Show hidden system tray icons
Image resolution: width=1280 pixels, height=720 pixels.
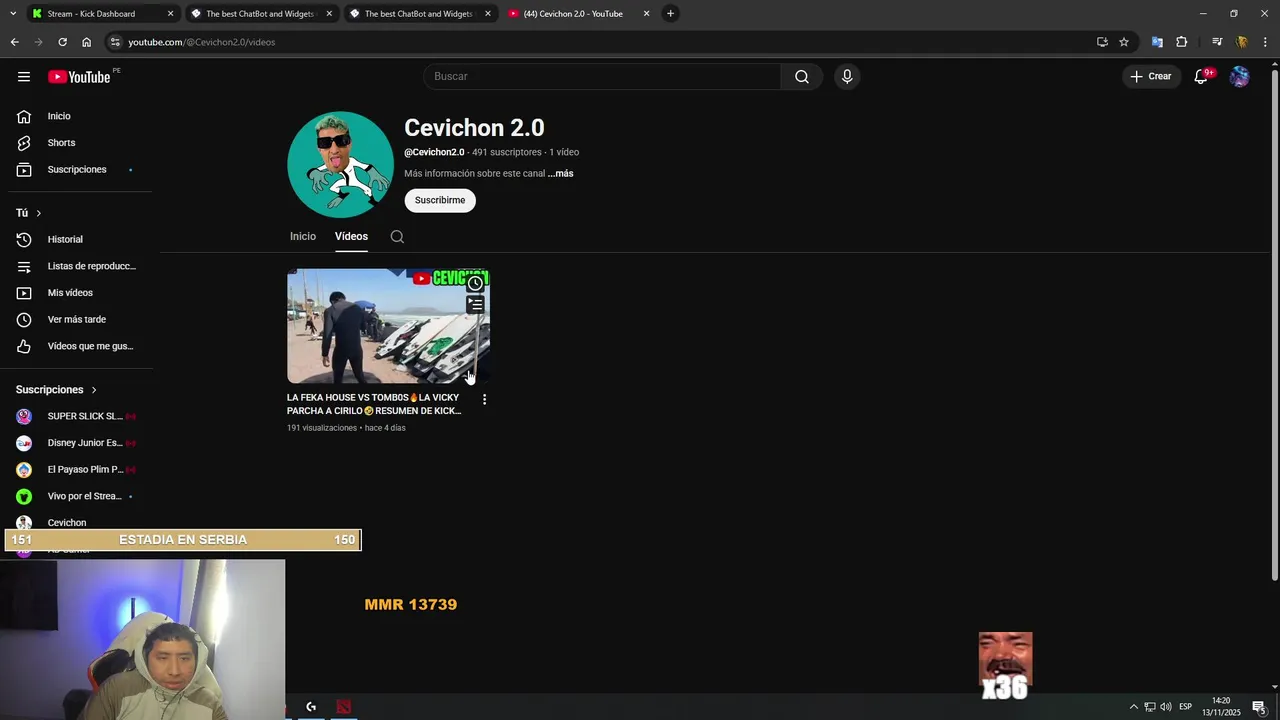pyautogui.click(x=1134, y=707)
